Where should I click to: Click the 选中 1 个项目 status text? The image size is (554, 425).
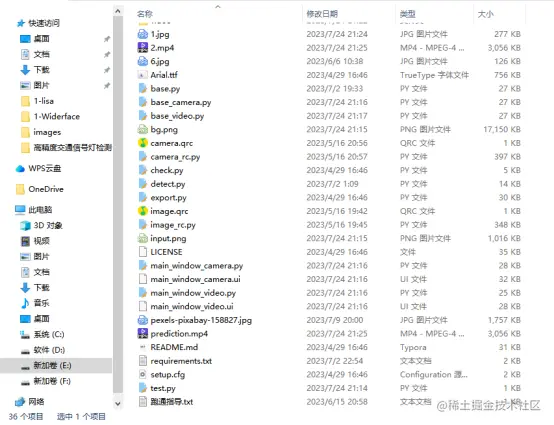tap(81, 417)
